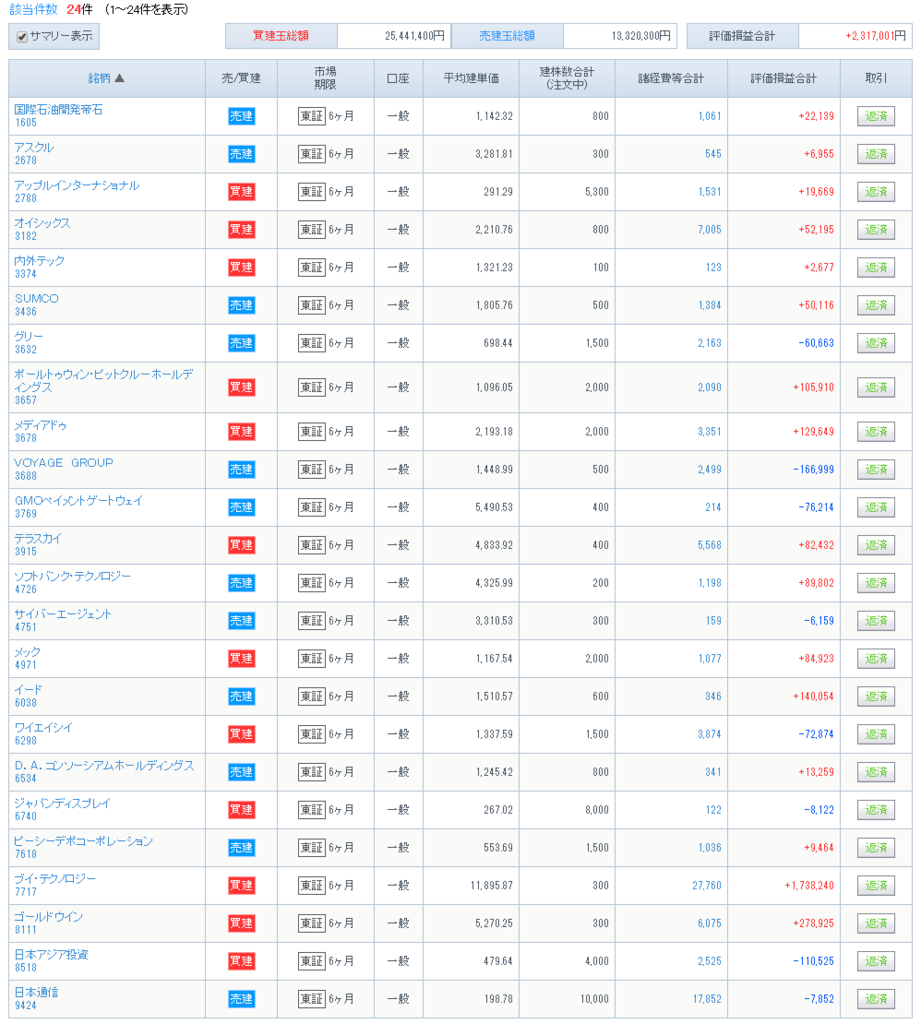Click +2,317,001円 total profit value
Image resolution: width=921 pixels, height=1024 pixels.
(x=875, y=37)
